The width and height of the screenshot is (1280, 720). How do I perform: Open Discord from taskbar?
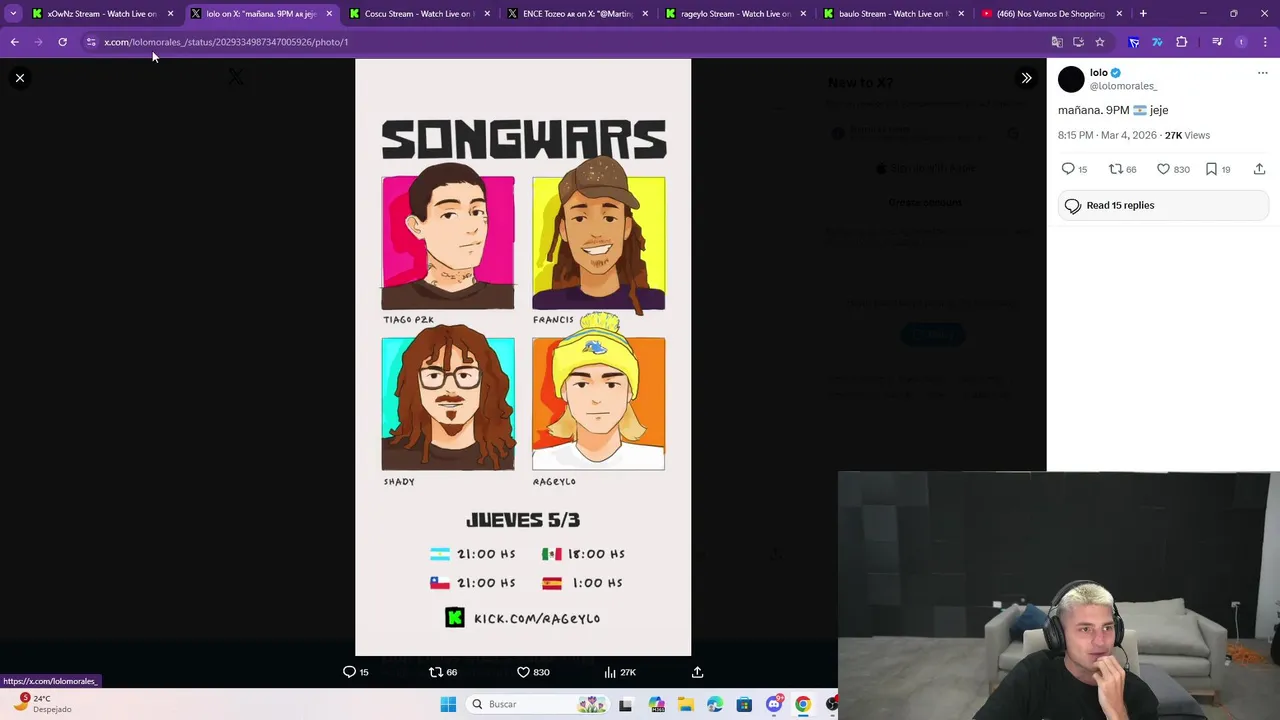click(x=774, y=704)
